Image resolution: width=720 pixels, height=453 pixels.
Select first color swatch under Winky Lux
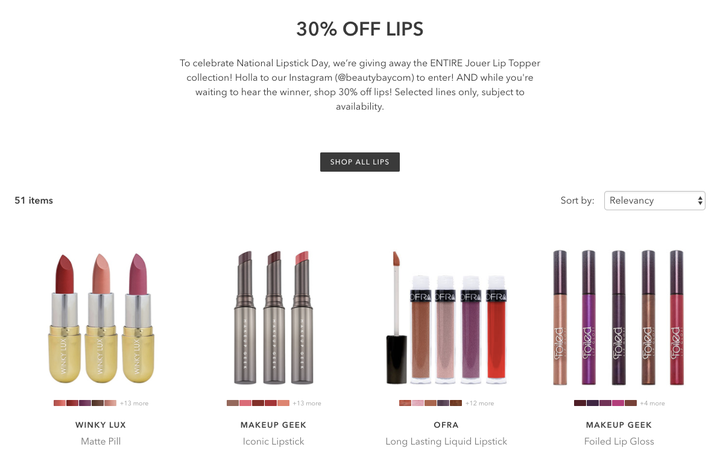click(x=59, y=403)
